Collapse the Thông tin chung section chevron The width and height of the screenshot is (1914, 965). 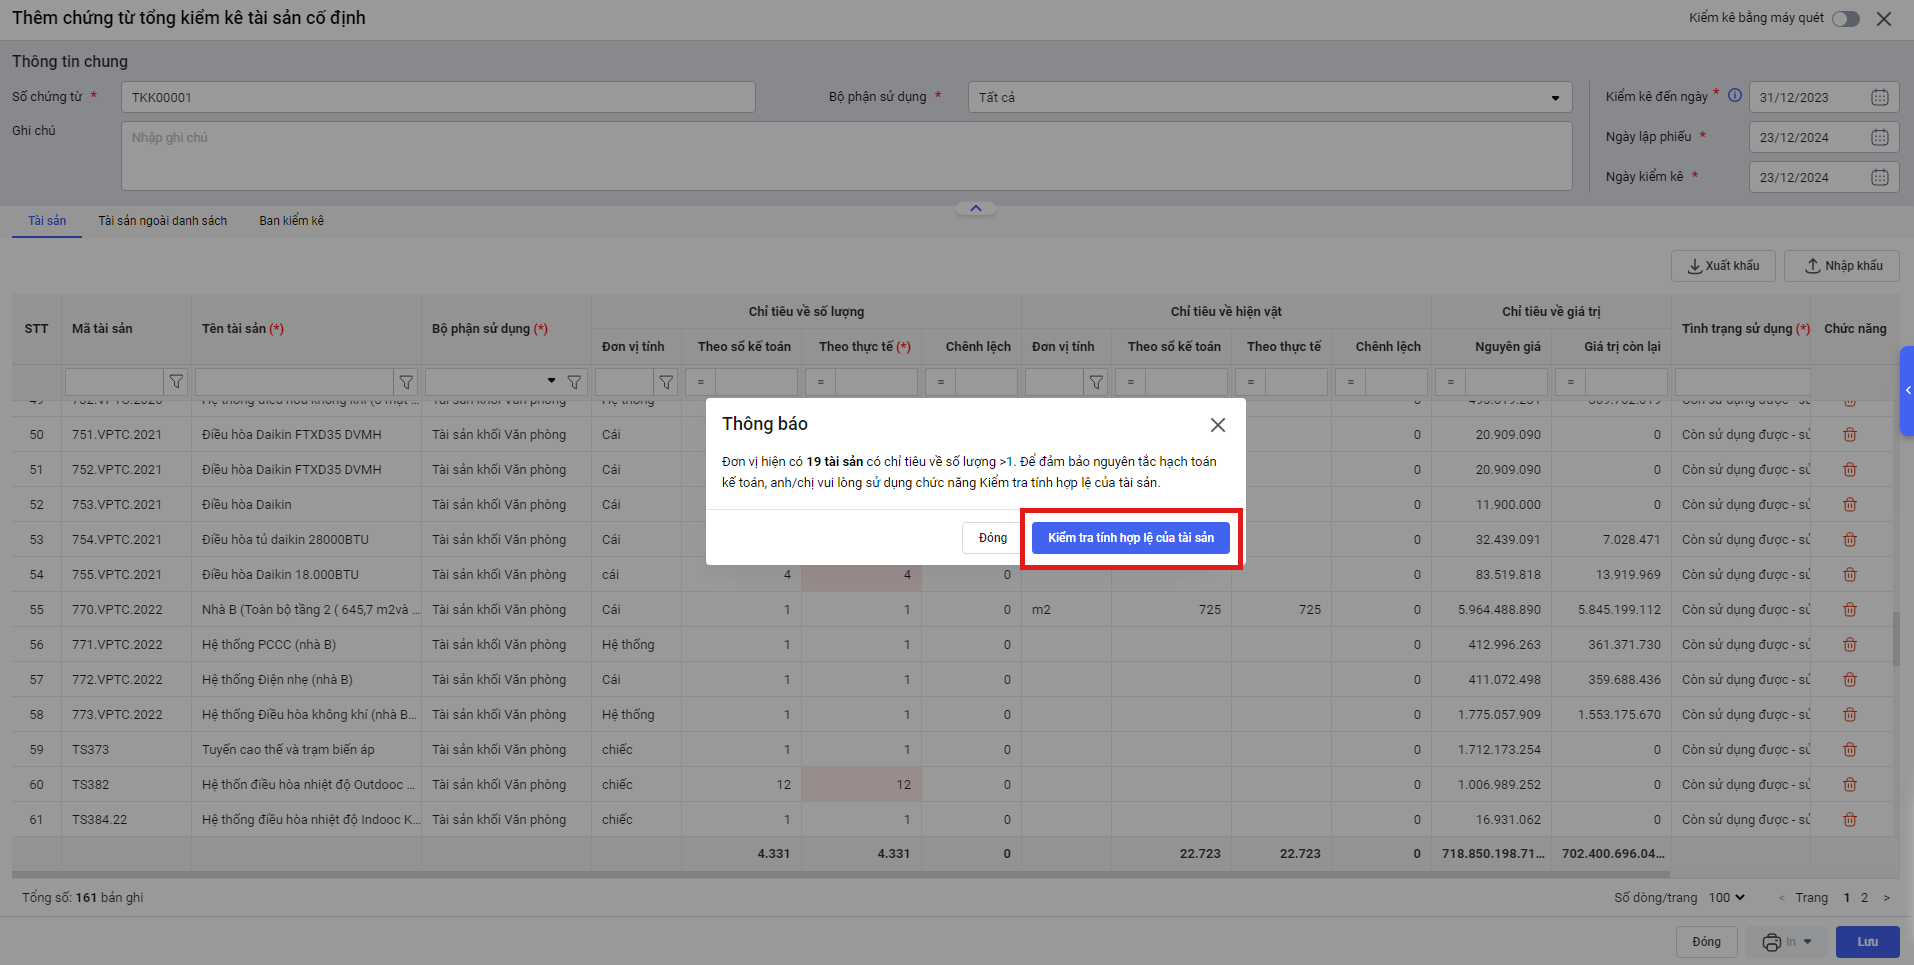pos(975,208)
